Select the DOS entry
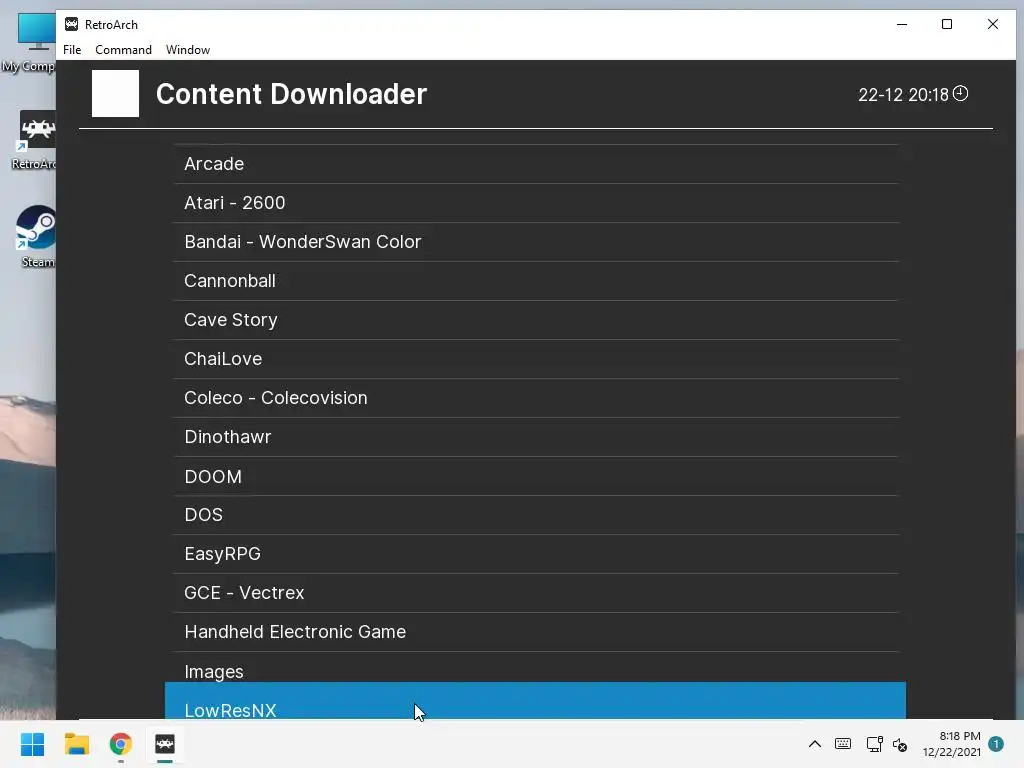The width and height of the screenshot is (1024, 768). [x=536, y=515]
